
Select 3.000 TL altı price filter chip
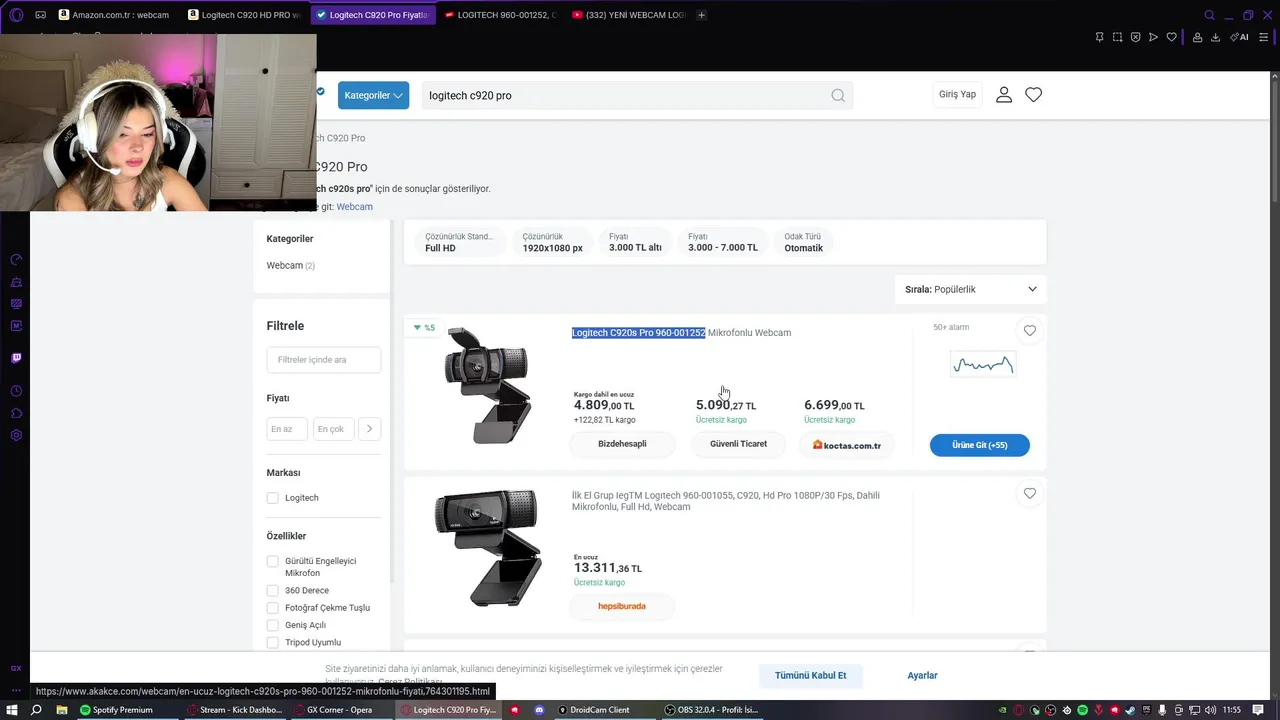coord(635,242)
